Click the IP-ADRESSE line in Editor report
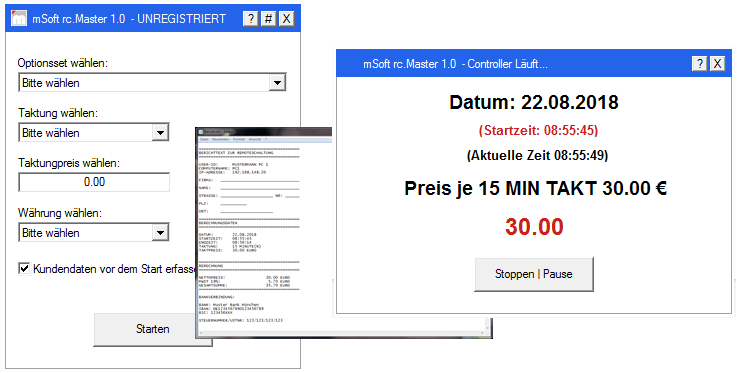Screen dimensions: 737x373 [x=232, y=172]
